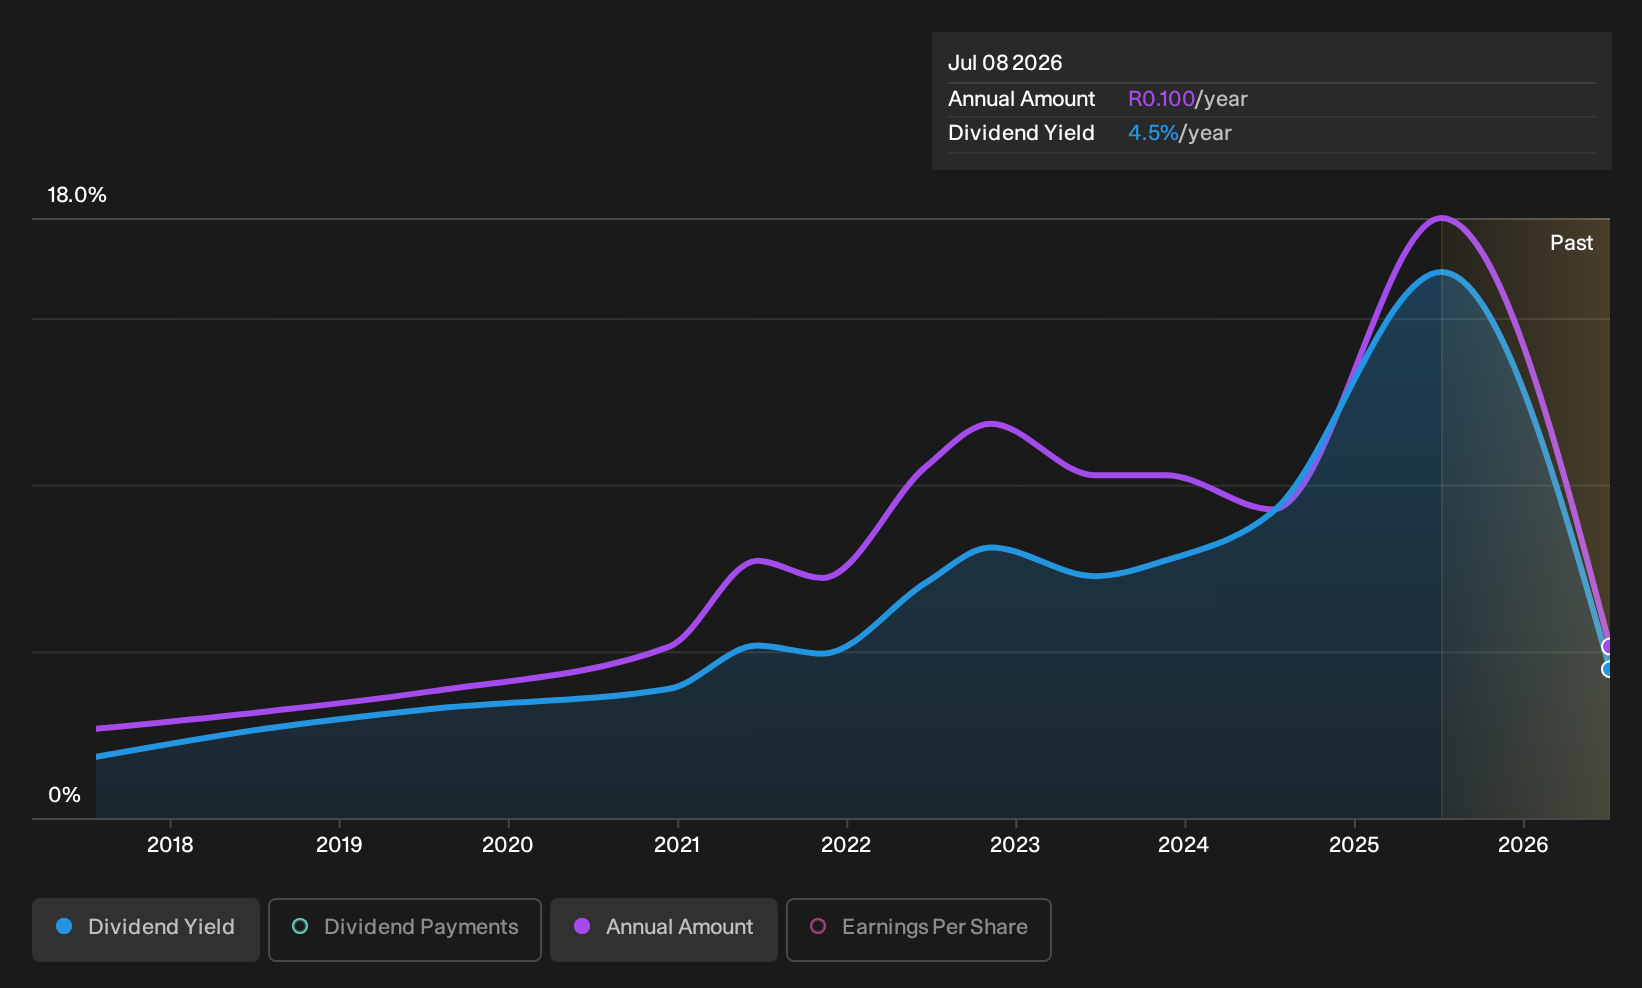Click the 2018 x-axis label
The width and height of the screenshot is (1642, 988).
170,845
